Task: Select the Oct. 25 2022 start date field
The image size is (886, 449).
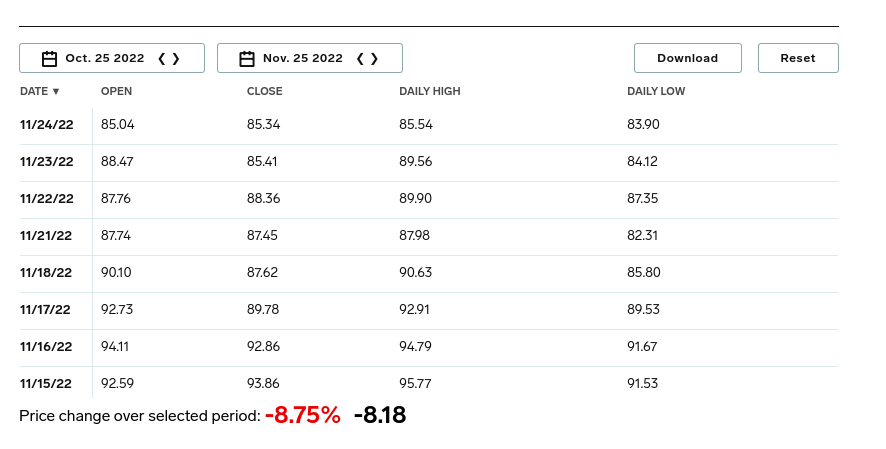Action: [112, 58]
